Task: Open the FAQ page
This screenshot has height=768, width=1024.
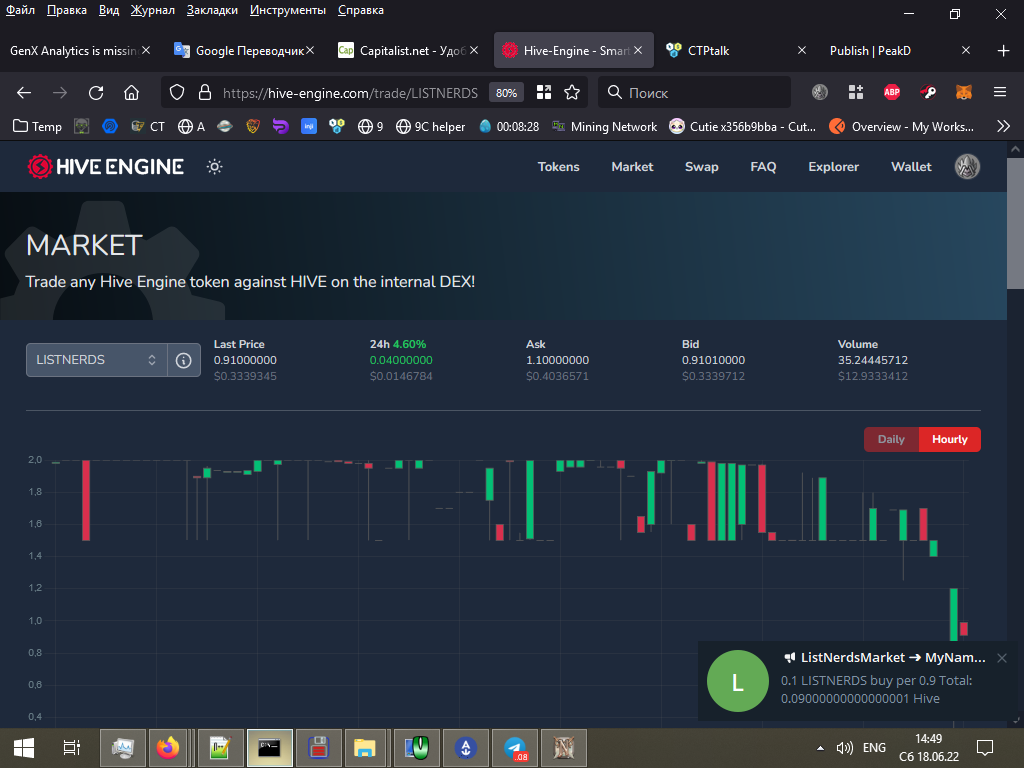Action: tap(763, 167)
